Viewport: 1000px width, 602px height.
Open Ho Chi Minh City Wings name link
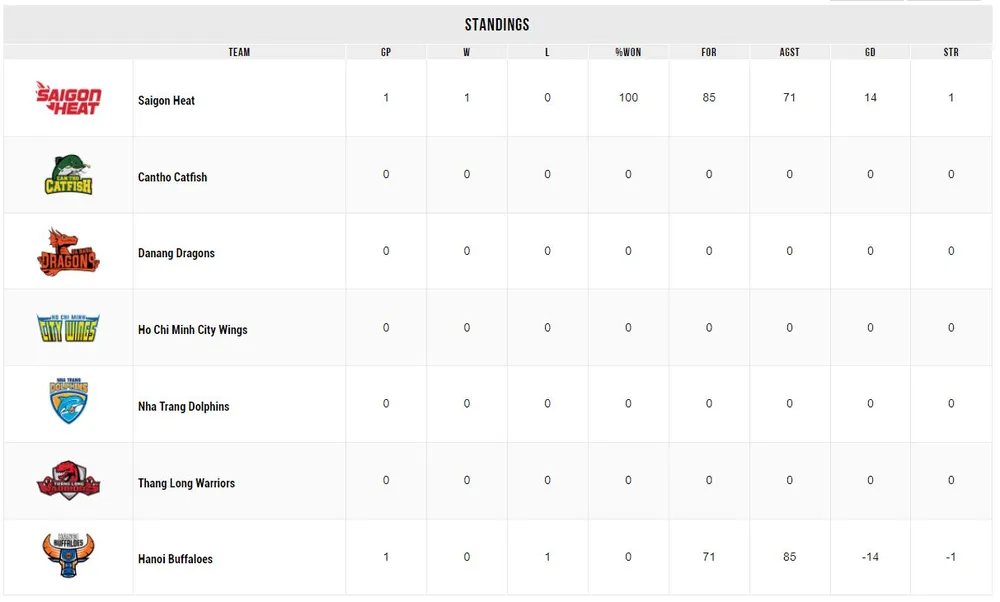pos(192,330)
